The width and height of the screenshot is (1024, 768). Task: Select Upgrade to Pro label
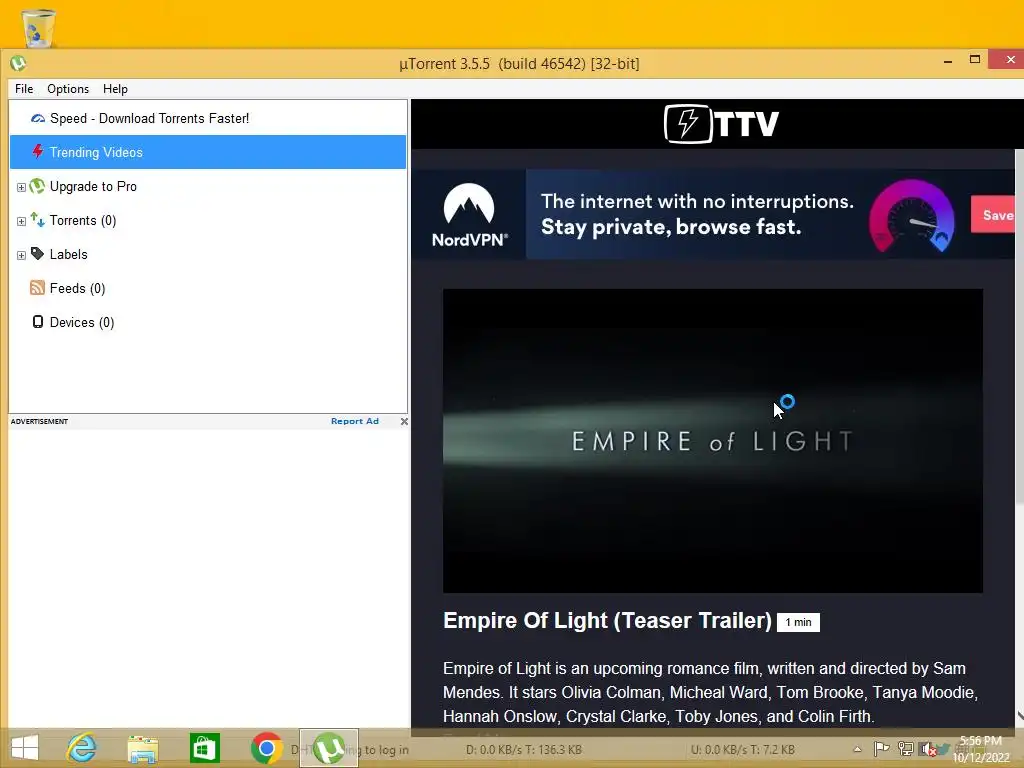(x=93, y=187)
